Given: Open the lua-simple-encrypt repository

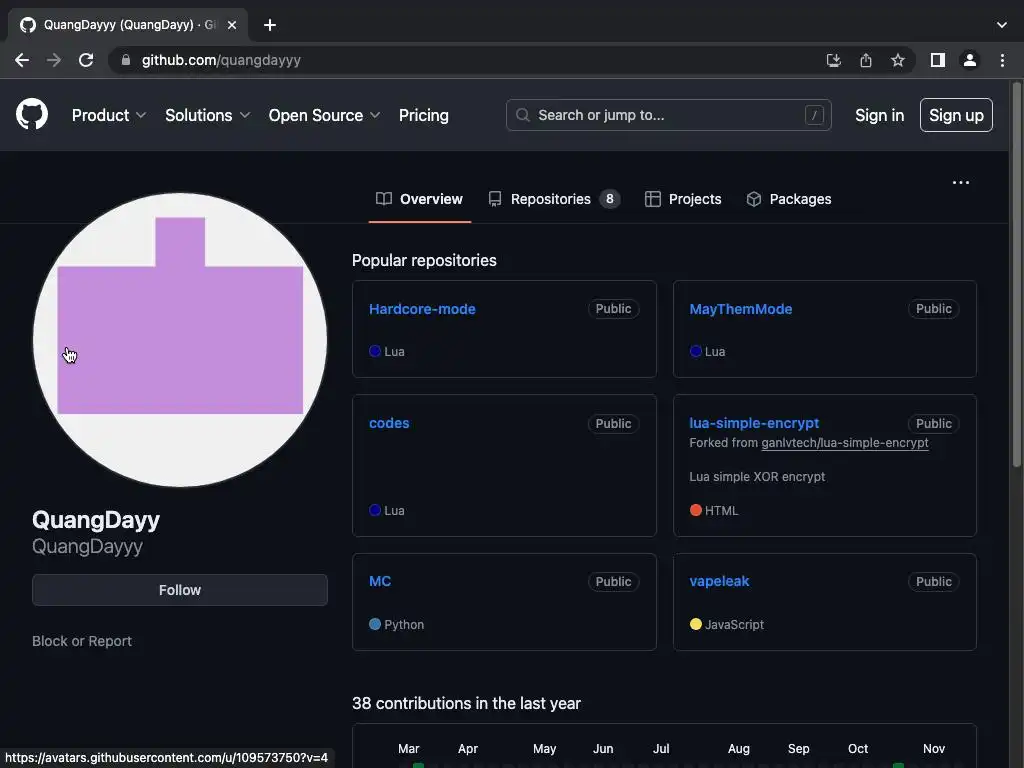Looking at the screenshot, I should 754,423.
